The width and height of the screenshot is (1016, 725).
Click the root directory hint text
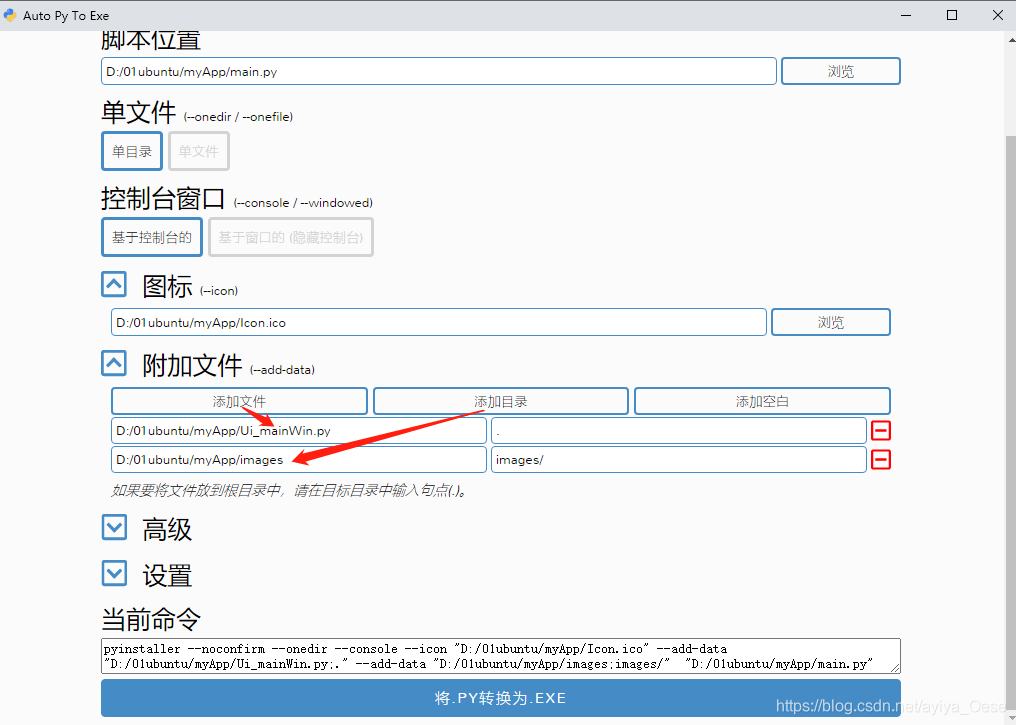(x=289, y=490)
